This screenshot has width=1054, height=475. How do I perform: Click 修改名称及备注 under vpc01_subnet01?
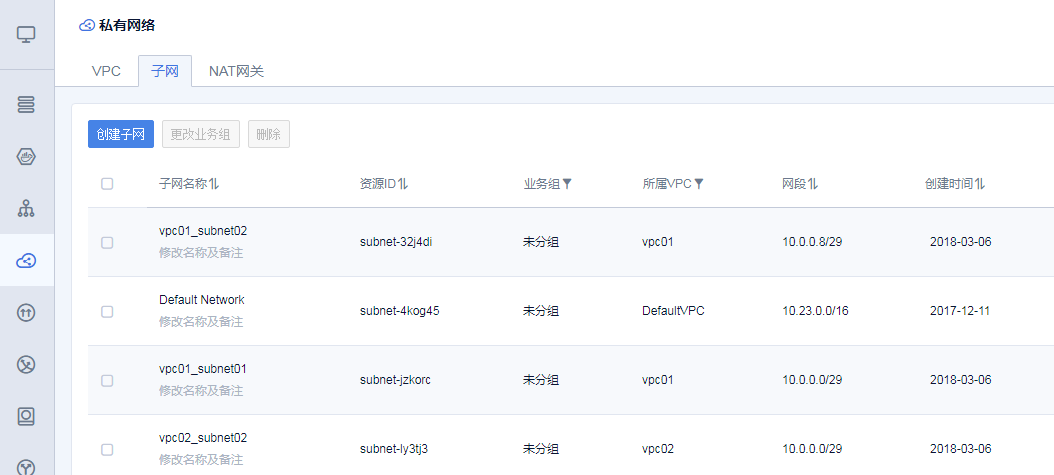pyautogui.click(x=201, y=390)
